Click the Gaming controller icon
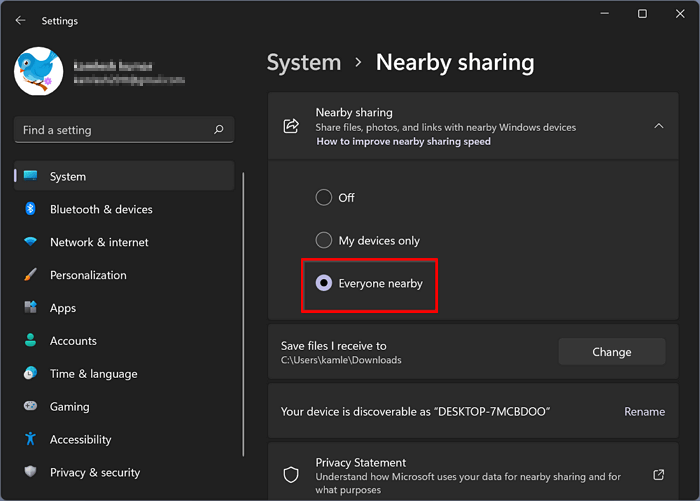Viewport: 700px width, 501px height. point(30,407)
